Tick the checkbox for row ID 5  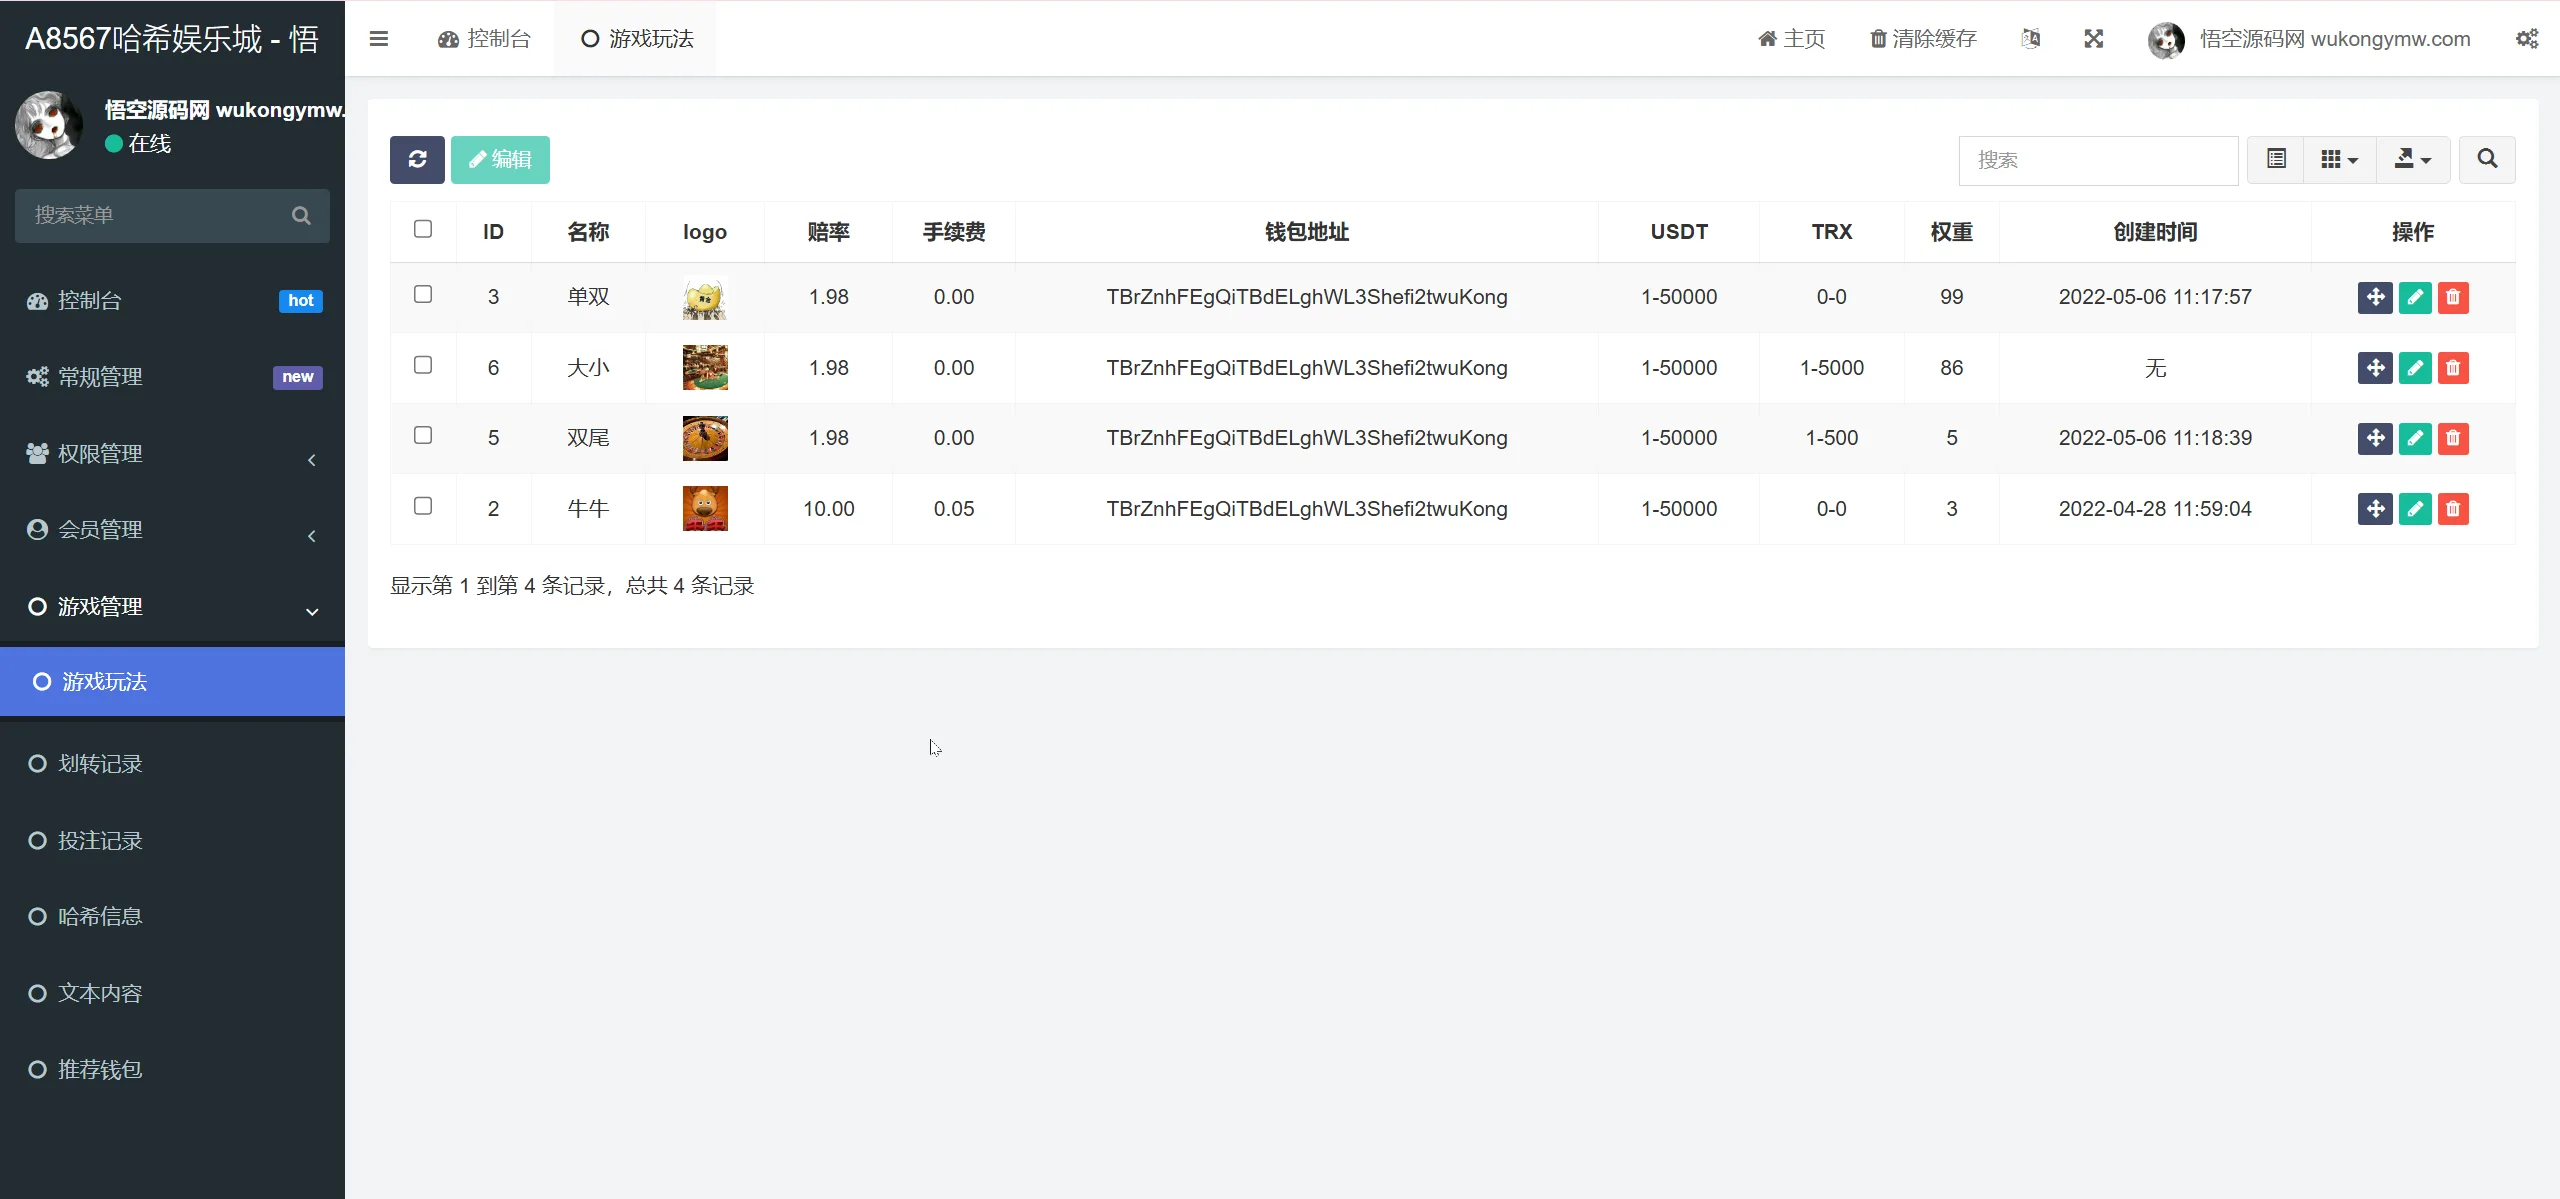pos(423,435)
